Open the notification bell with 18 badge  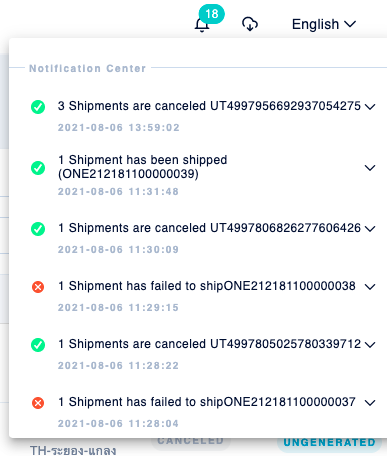click(202, 24)
